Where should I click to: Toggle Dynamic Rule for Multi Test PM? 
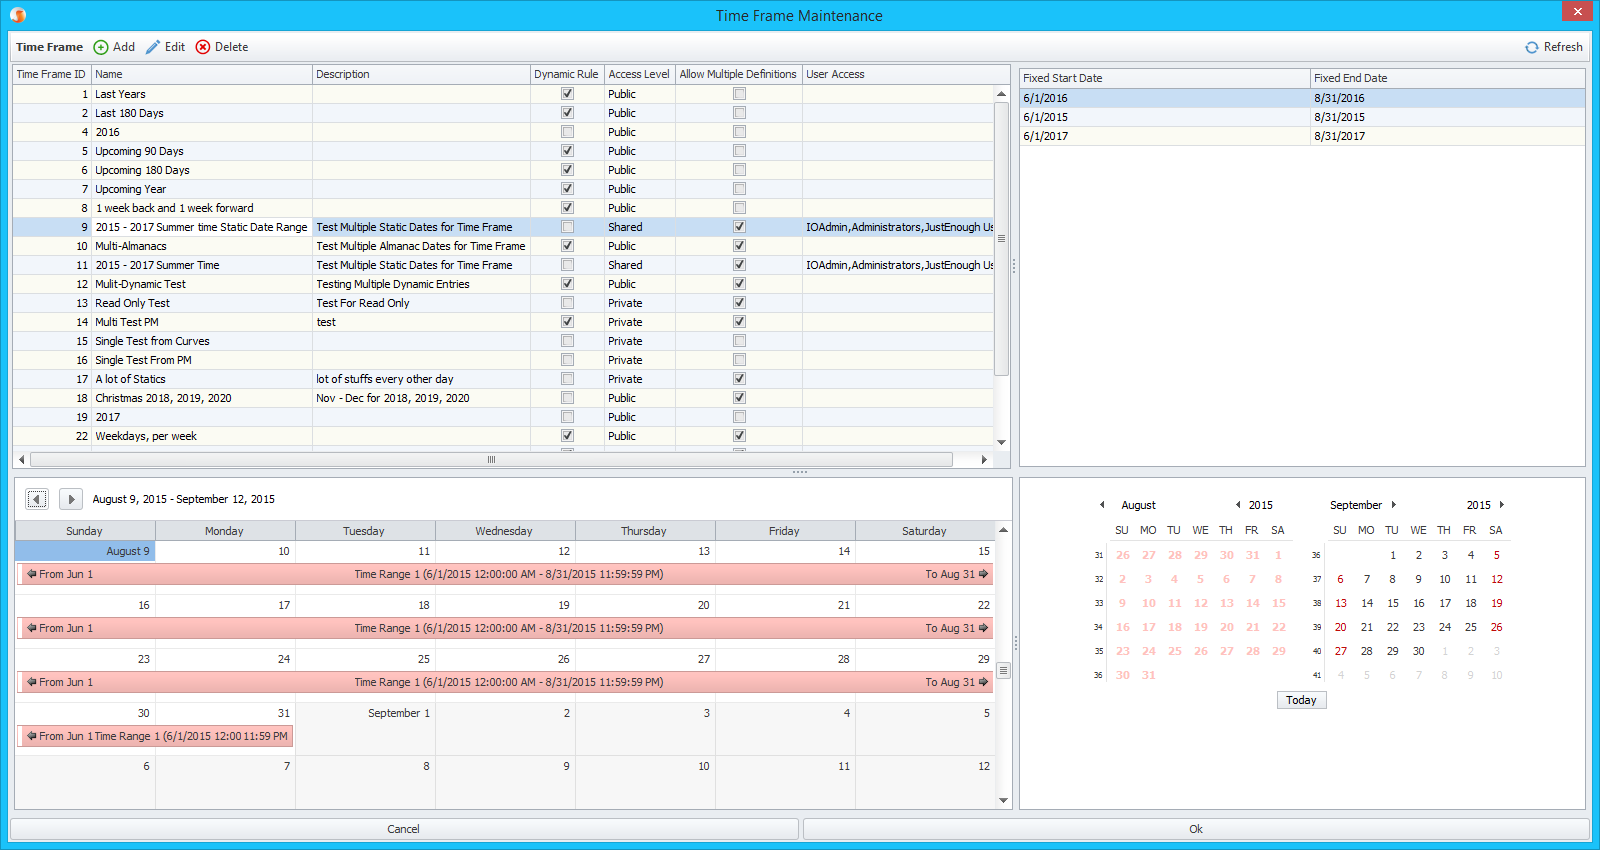point(568,322)
